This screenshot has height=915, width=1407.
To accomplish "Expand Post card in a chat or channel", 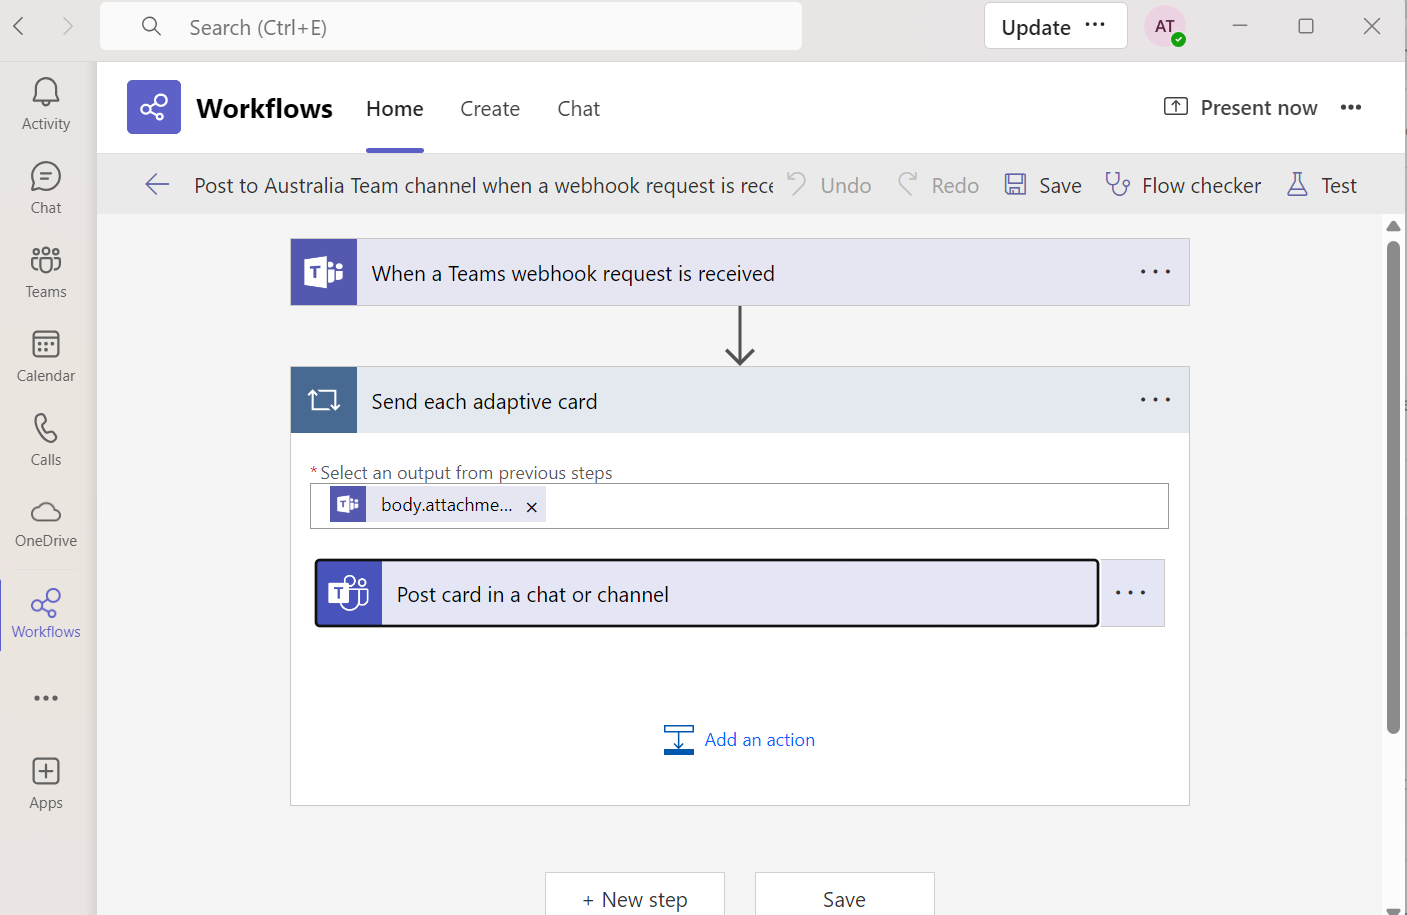I will pos(707,594).
